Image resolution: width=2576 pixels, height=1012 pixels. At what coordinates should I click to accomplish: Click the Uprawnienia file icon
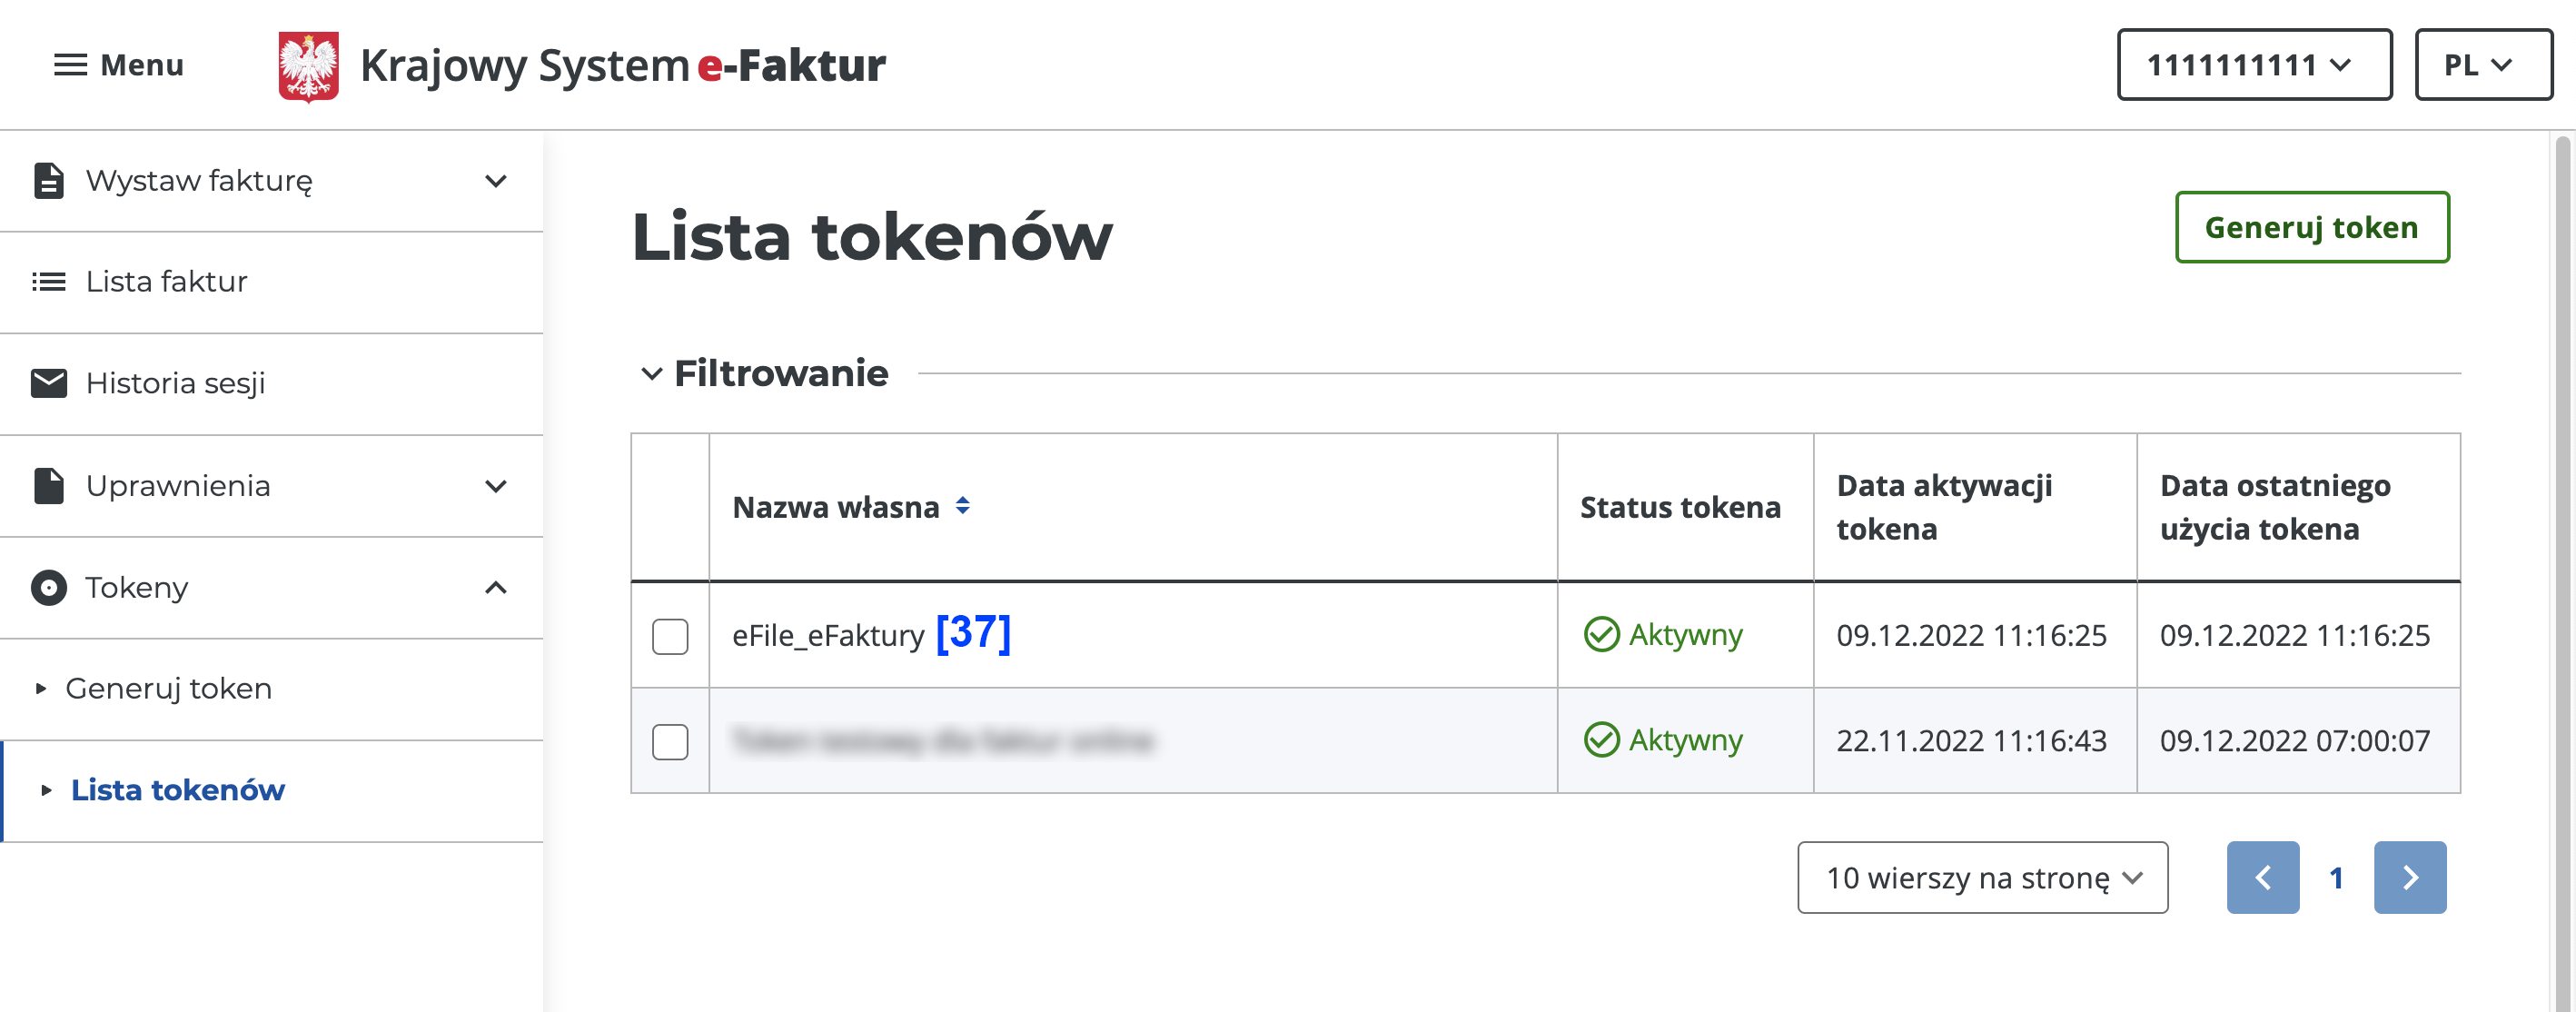pos(48,486)
